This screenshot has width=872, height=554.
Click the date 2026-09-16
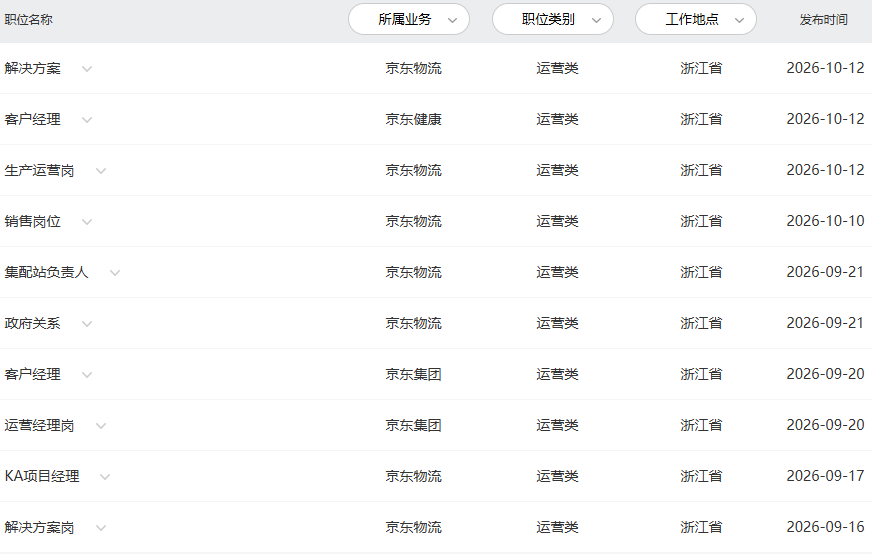825,527
